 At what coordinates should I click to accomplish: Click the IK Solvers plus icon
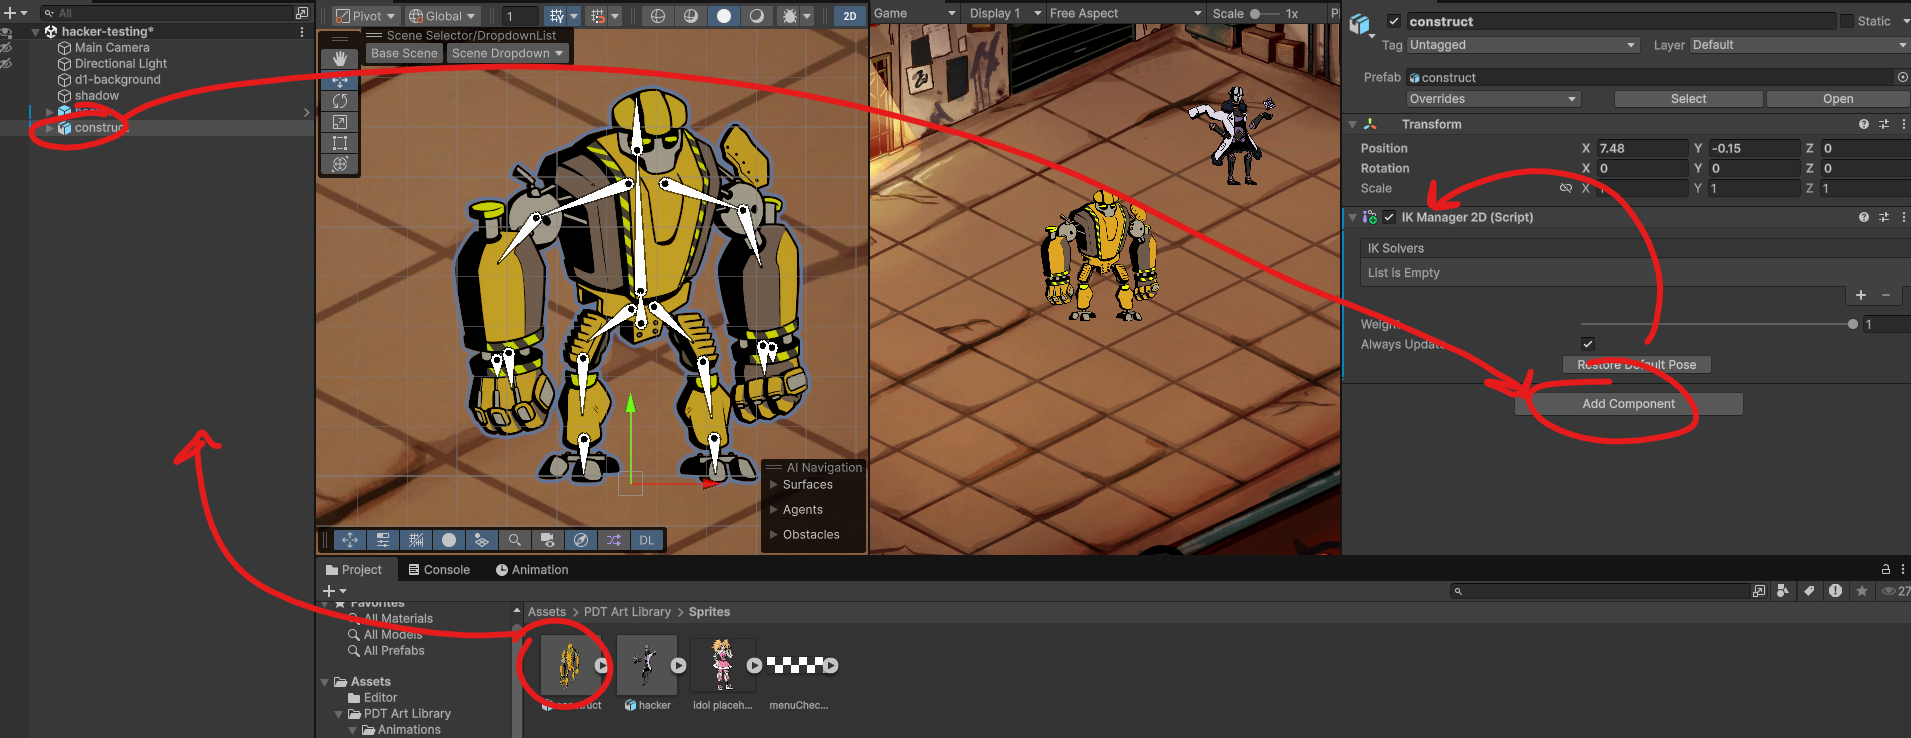coord(1860,295)
